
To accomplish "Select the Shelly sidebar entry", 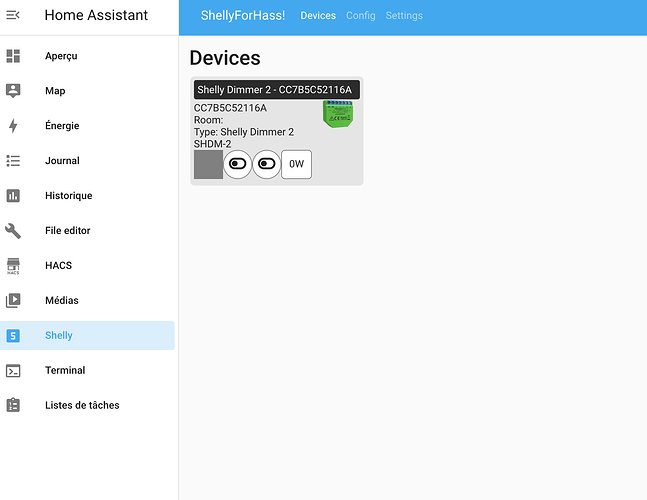I will (87, 335).
